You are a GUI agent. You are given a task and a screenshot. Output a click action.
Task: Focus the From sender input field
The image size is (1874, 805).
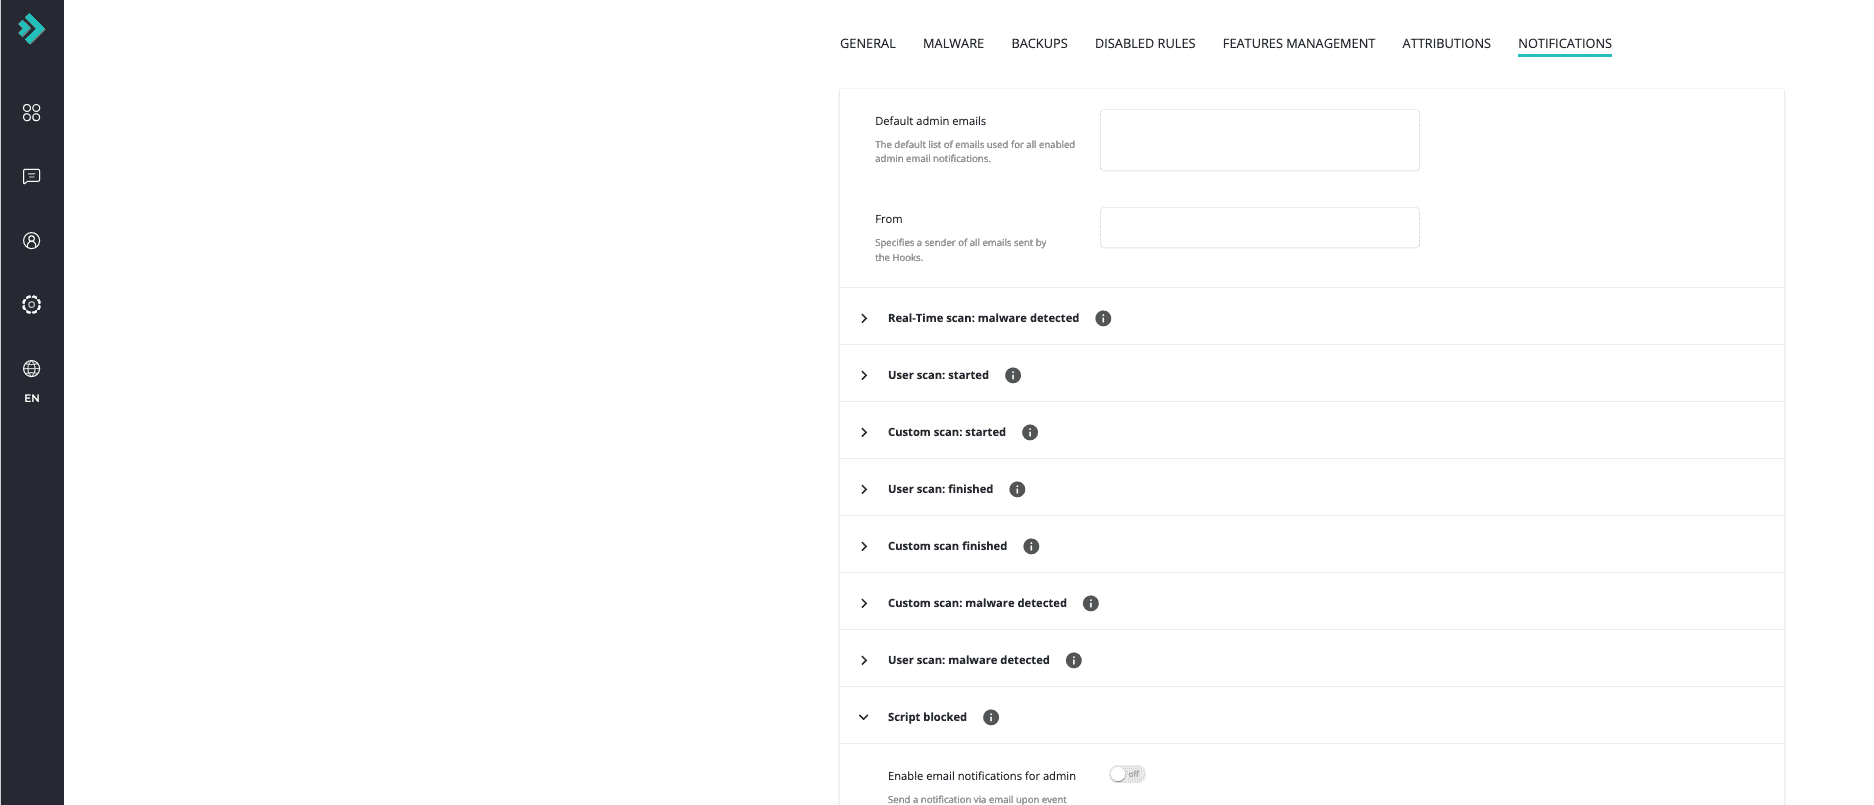click(x=1259, y=227)
